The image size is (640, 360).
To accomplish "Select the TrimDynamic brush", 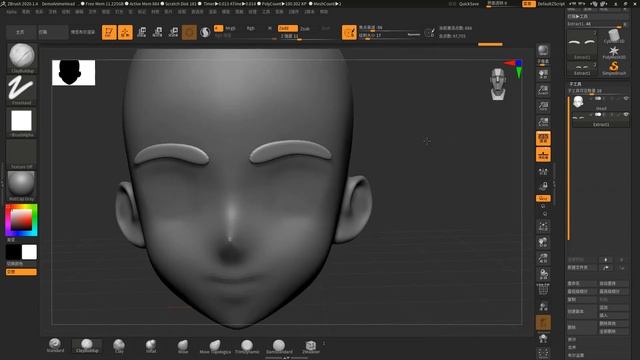I will [247, 346].
